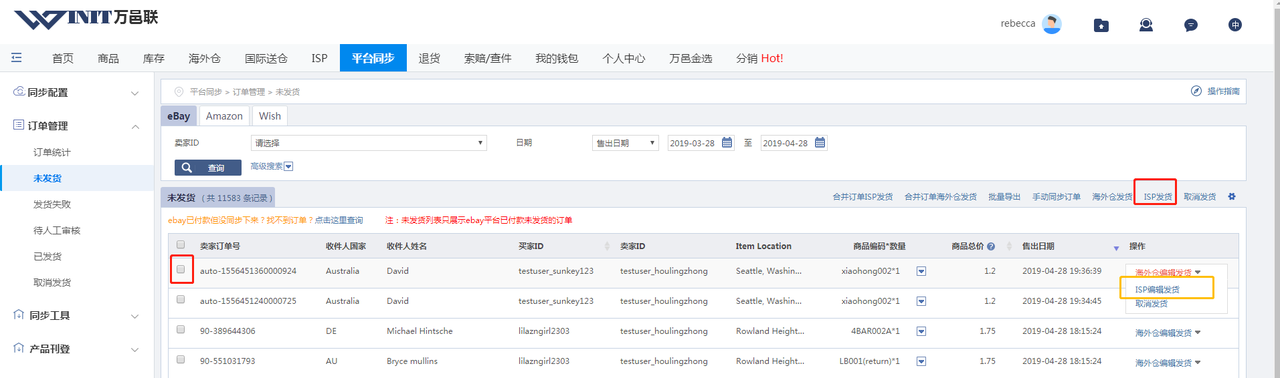Click the WINIT 万邑联 logo
Image resolution: width=1280 pixels, height=378 pixels.
coord(85,19)
